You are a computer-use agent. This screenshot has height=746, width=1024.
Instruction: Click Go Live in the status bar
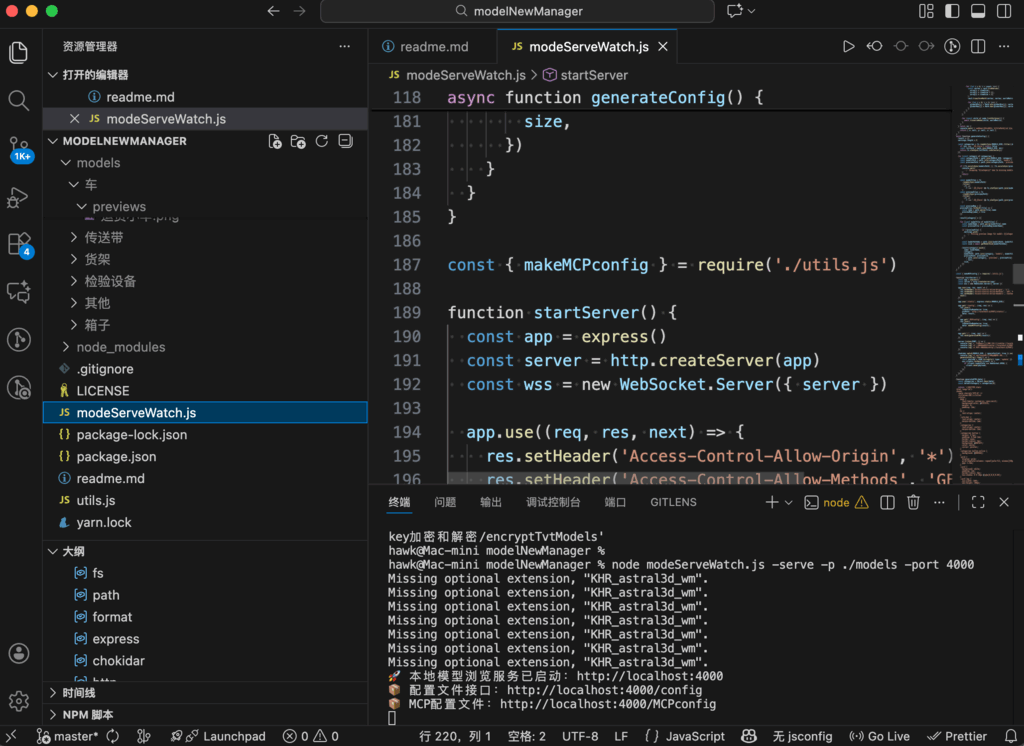(879, 736)
